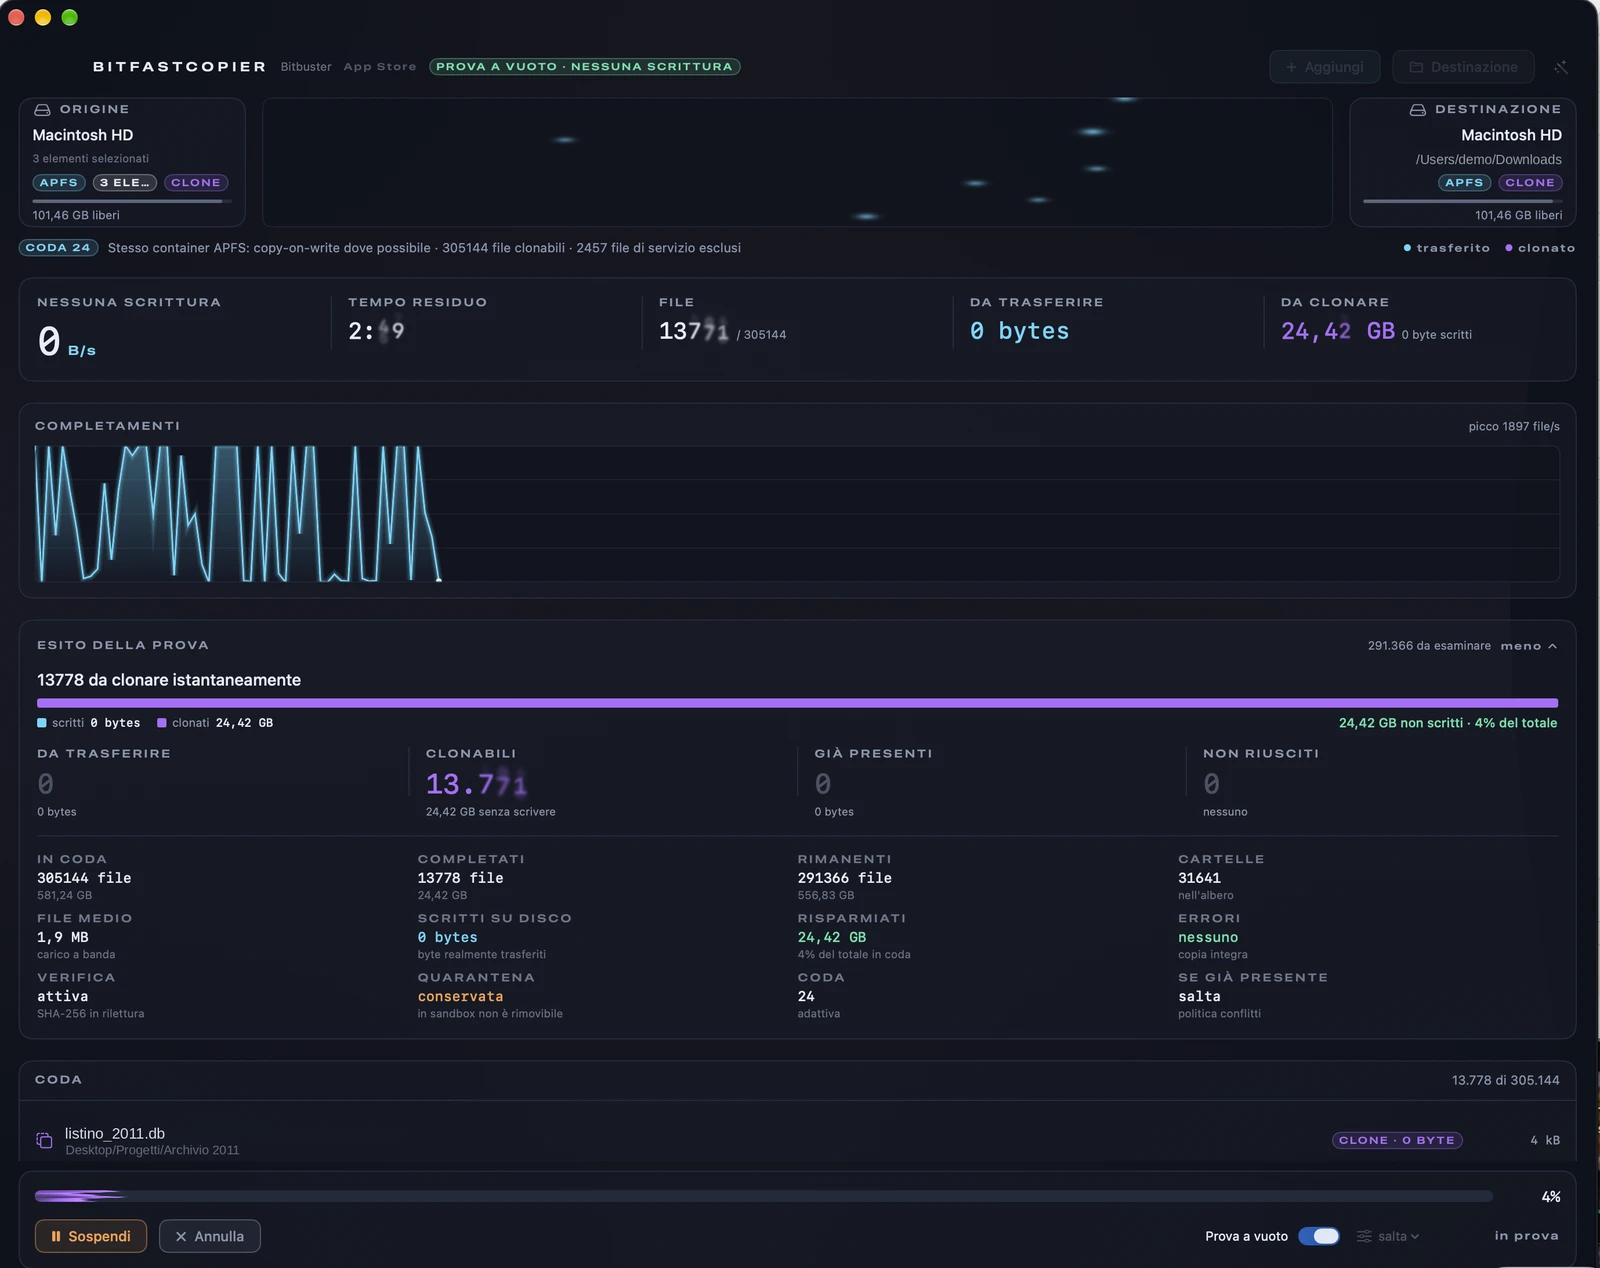Cancel the operation with Annulla
This screenshot has width=1600, height=1268.
(210, 1236)
